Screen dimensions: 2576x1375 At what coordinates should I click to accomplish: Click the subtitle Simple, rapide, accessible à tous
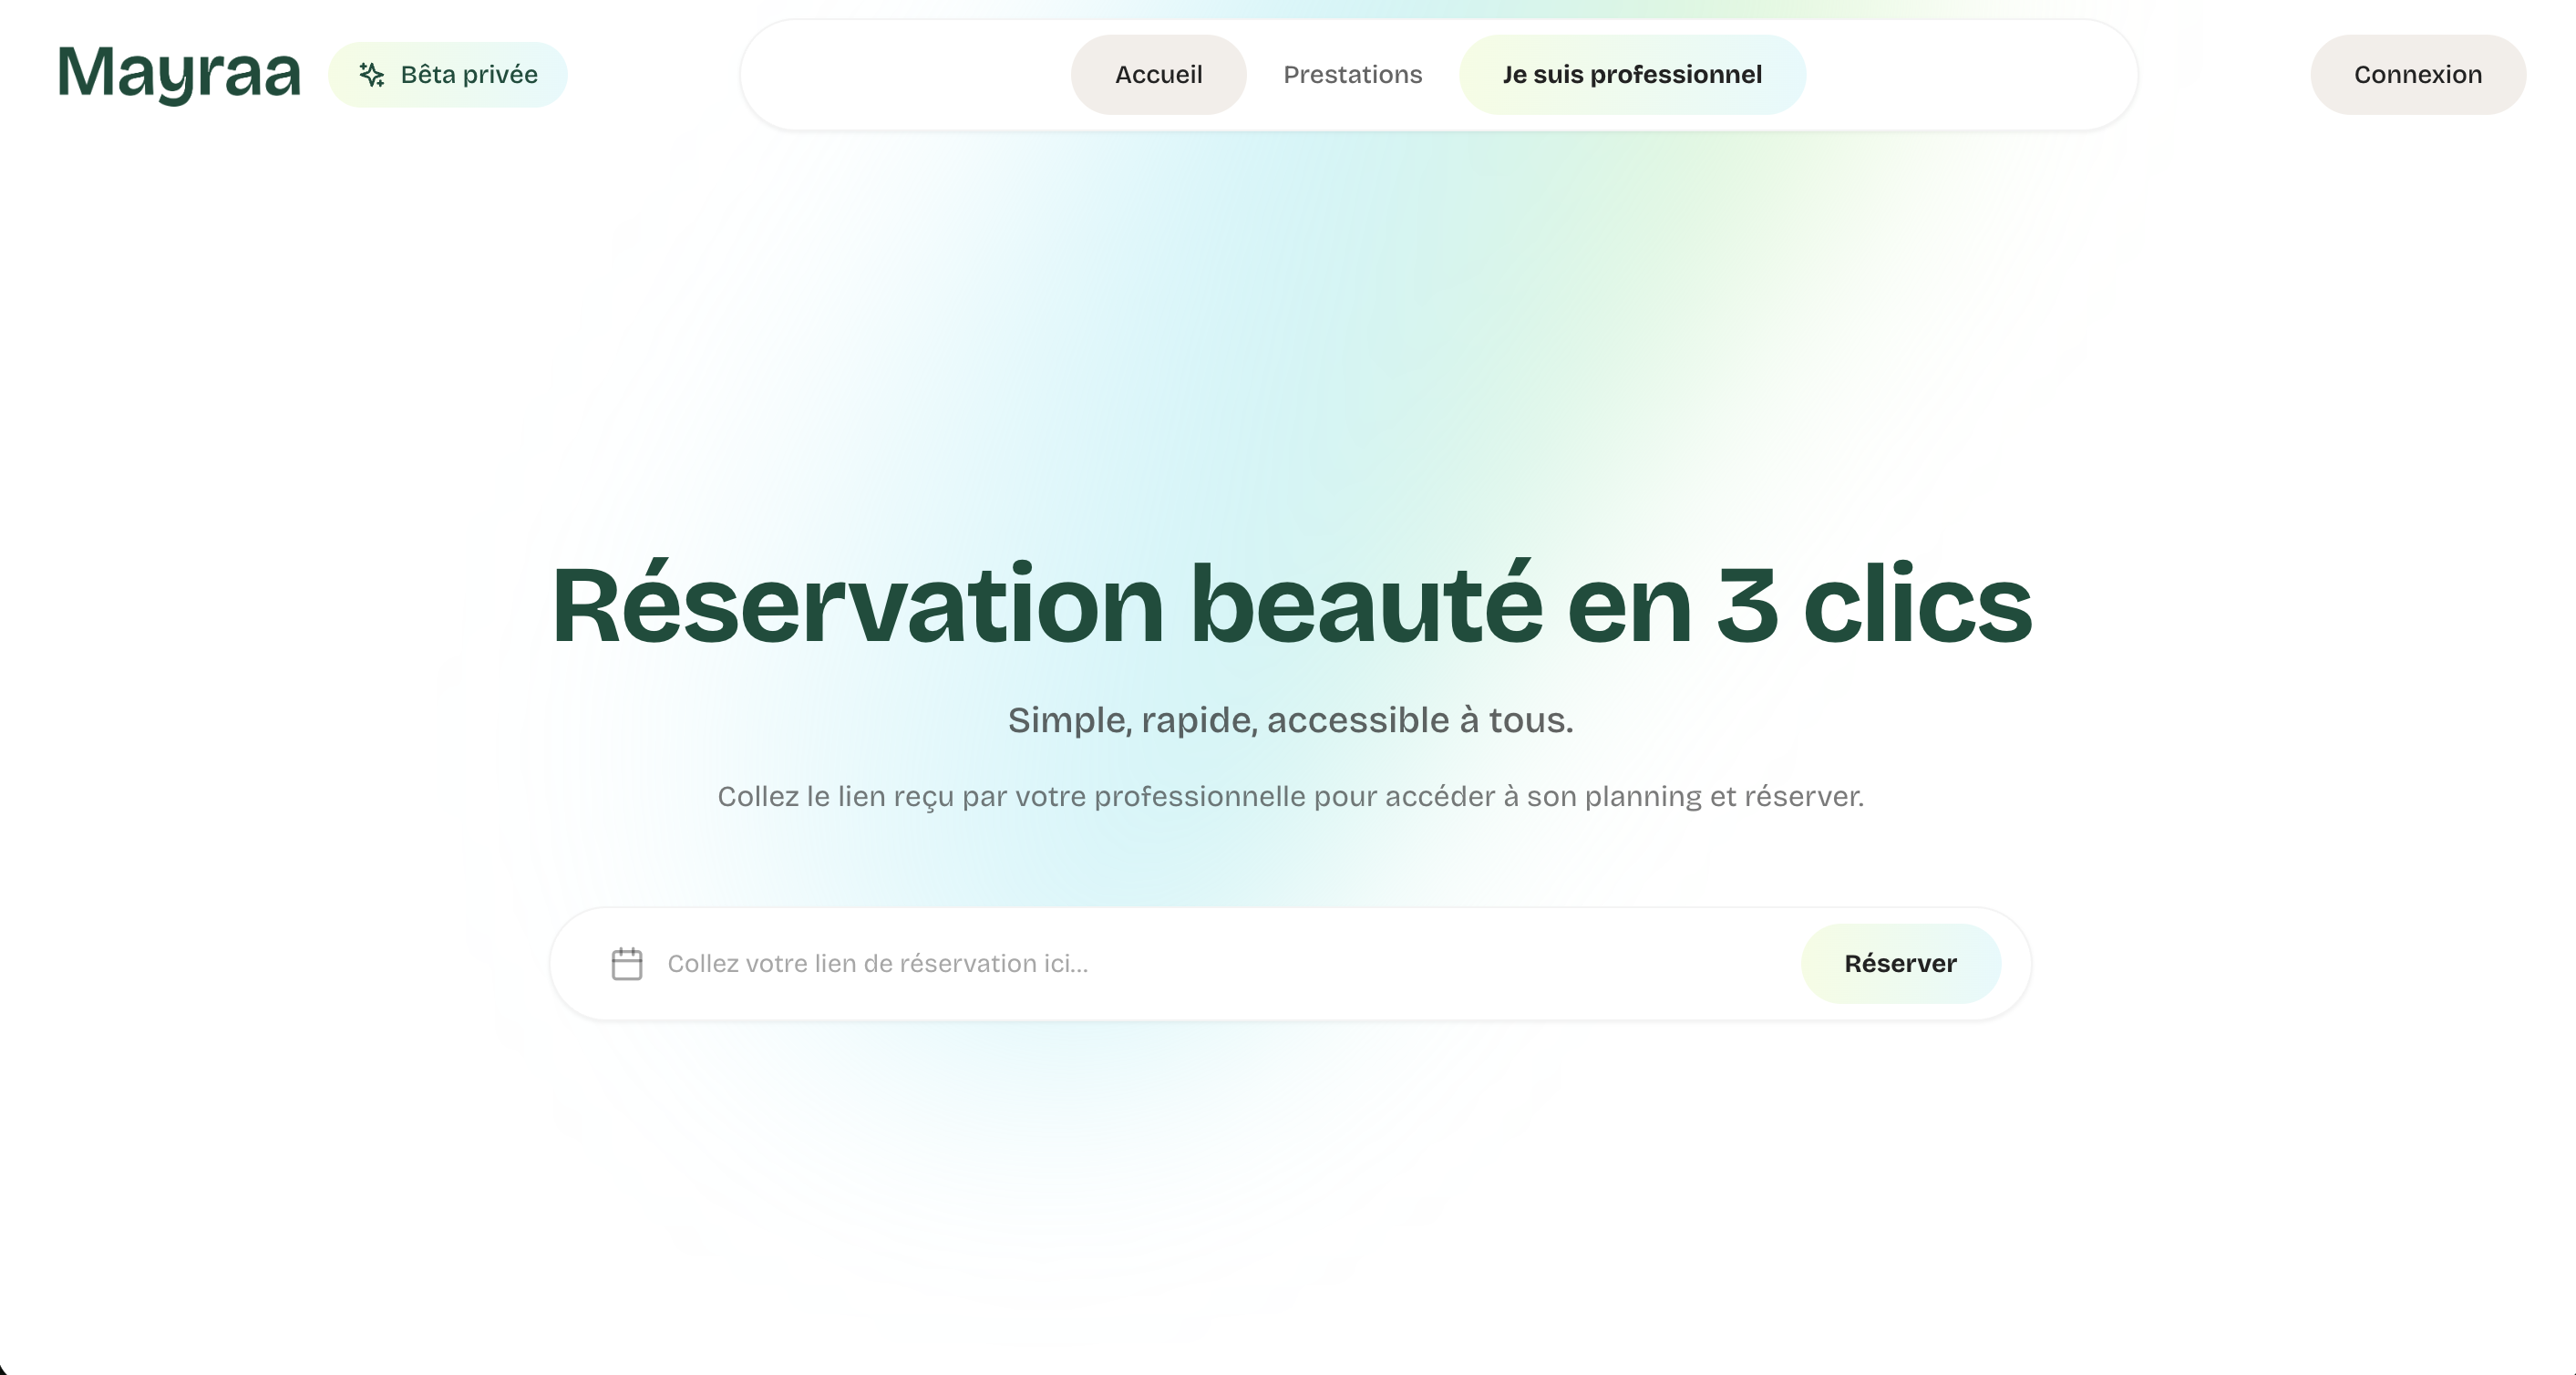[x=1289, y=719]
